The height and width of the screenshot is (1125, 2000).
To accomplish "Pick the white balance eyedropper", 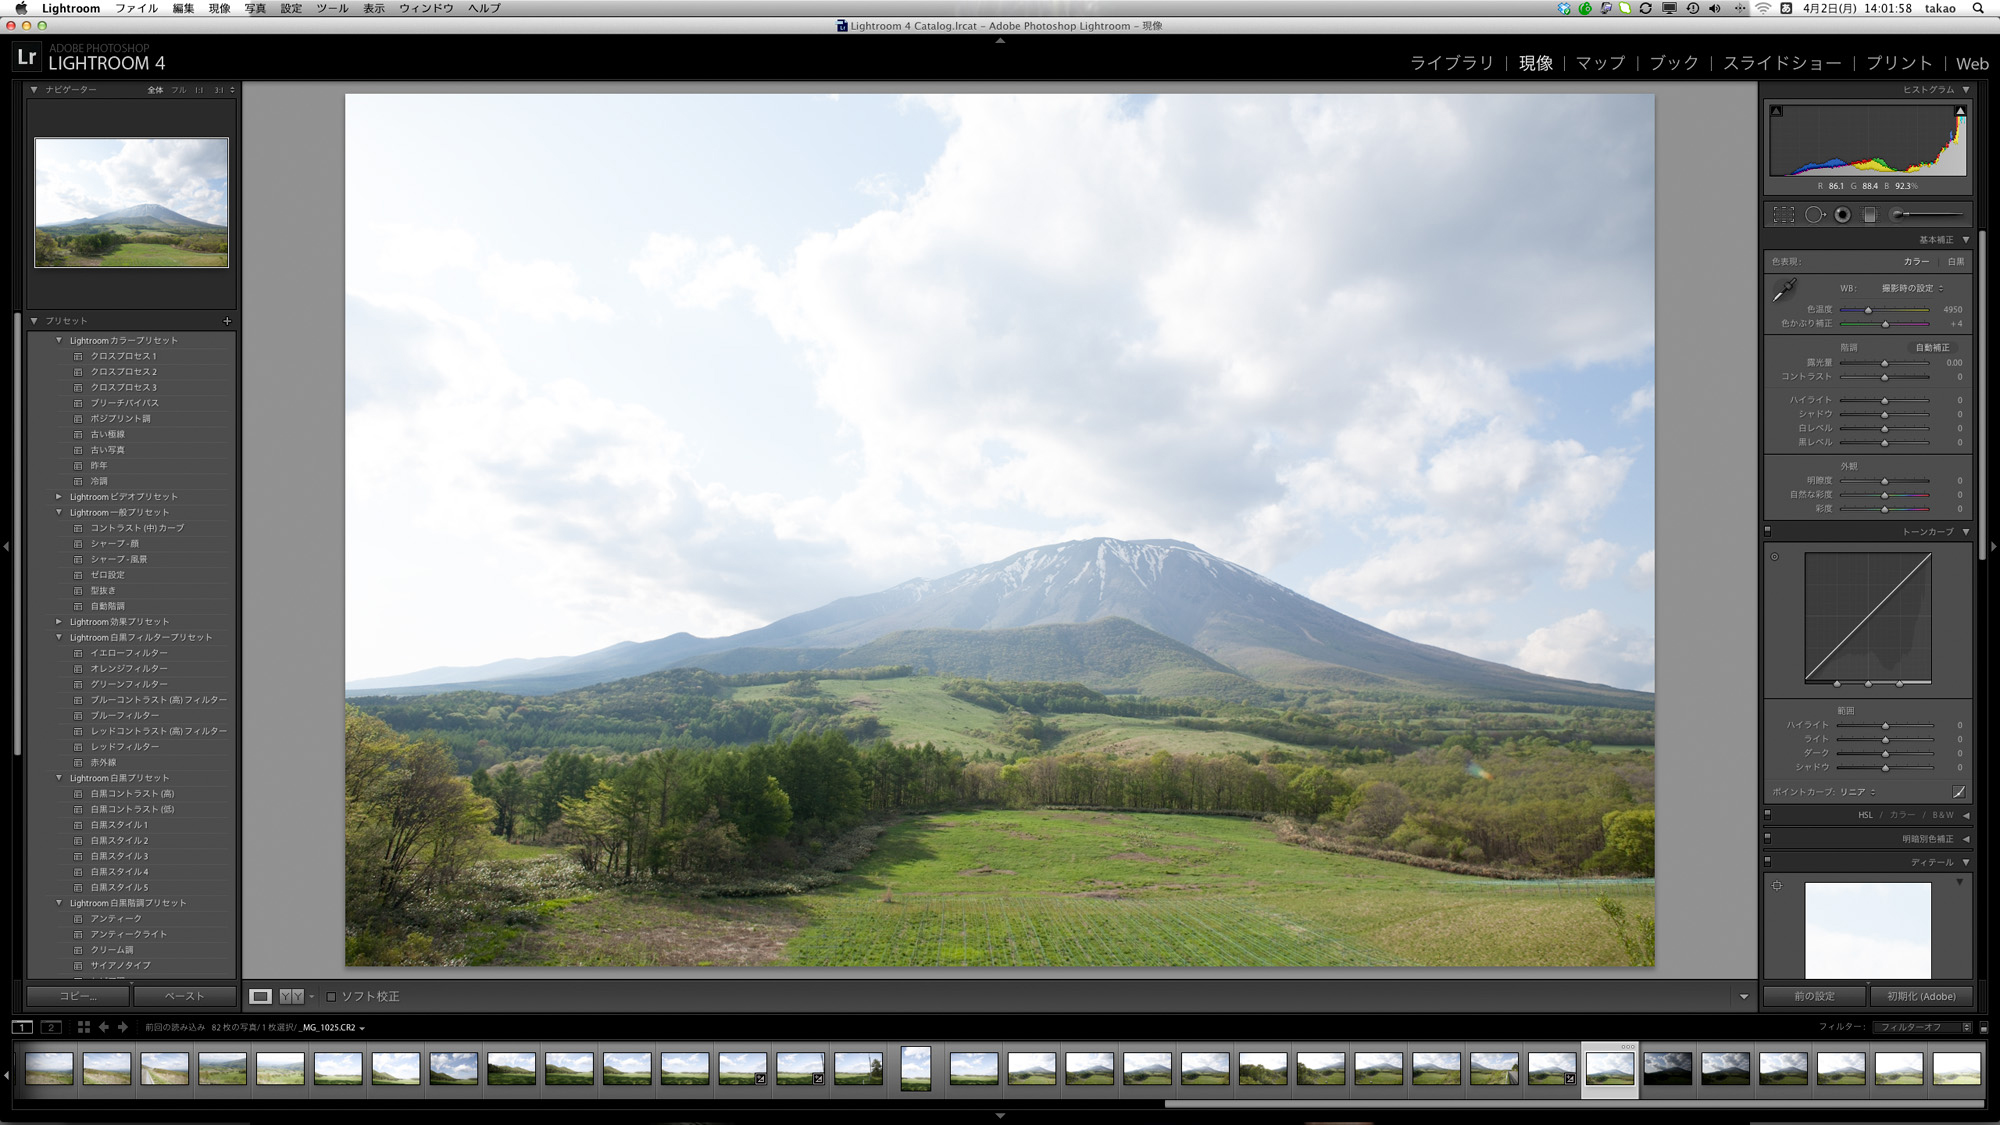I will [x=1784, y=290].
